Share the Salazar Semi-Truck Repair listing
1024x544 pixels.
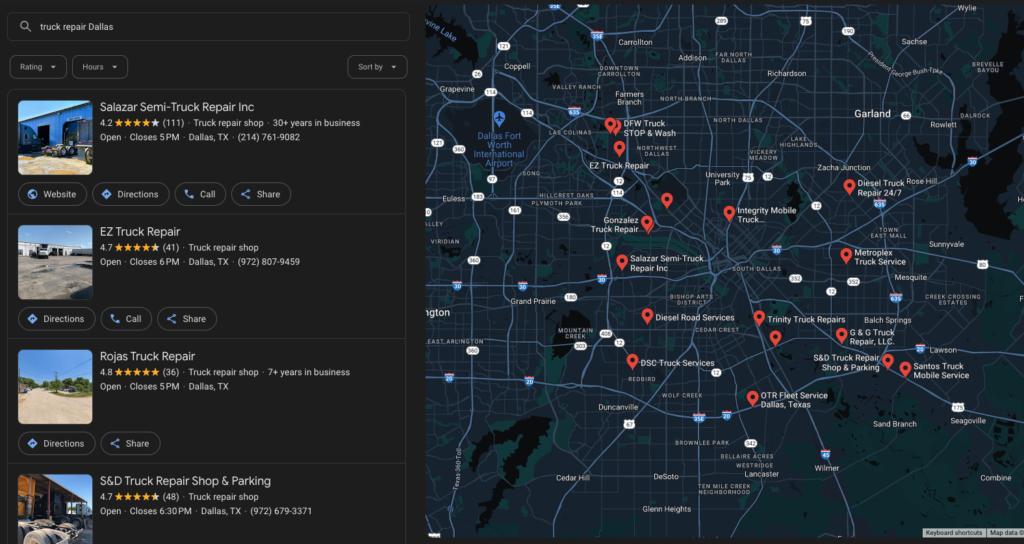click(261, 194)
